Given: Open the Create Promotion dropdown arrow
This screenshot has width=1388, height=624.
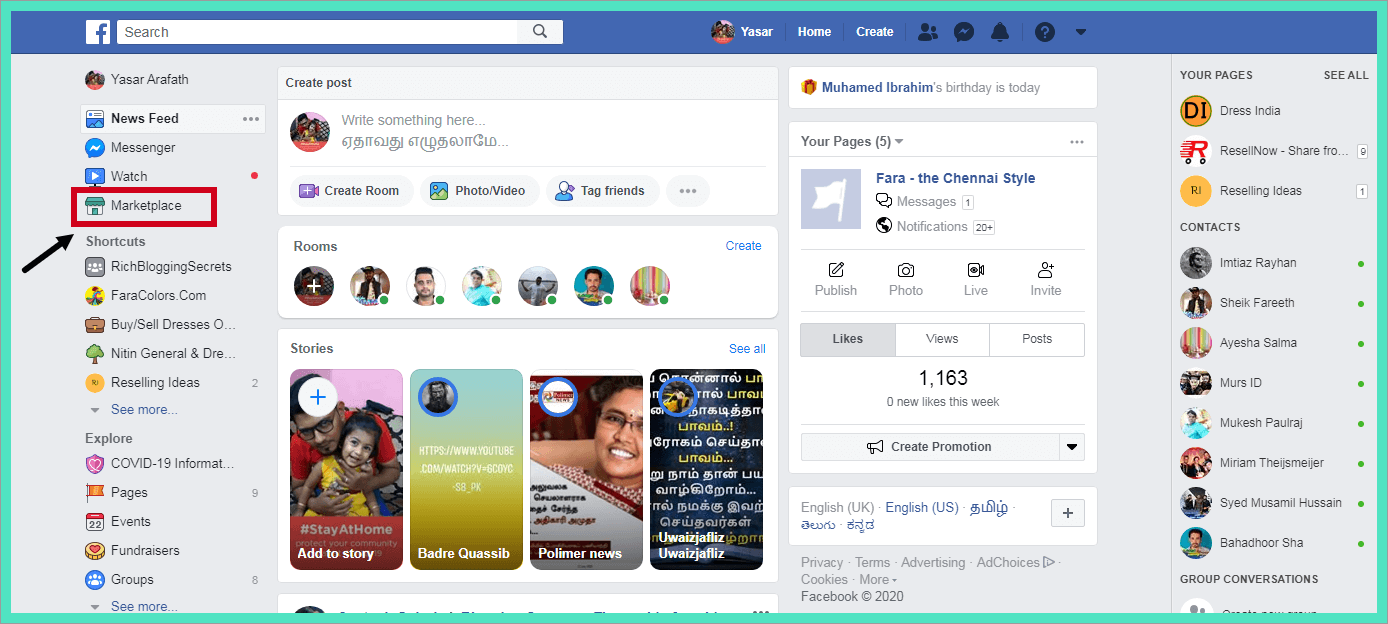Looking at the screenshot, I should click(1072, 447).
